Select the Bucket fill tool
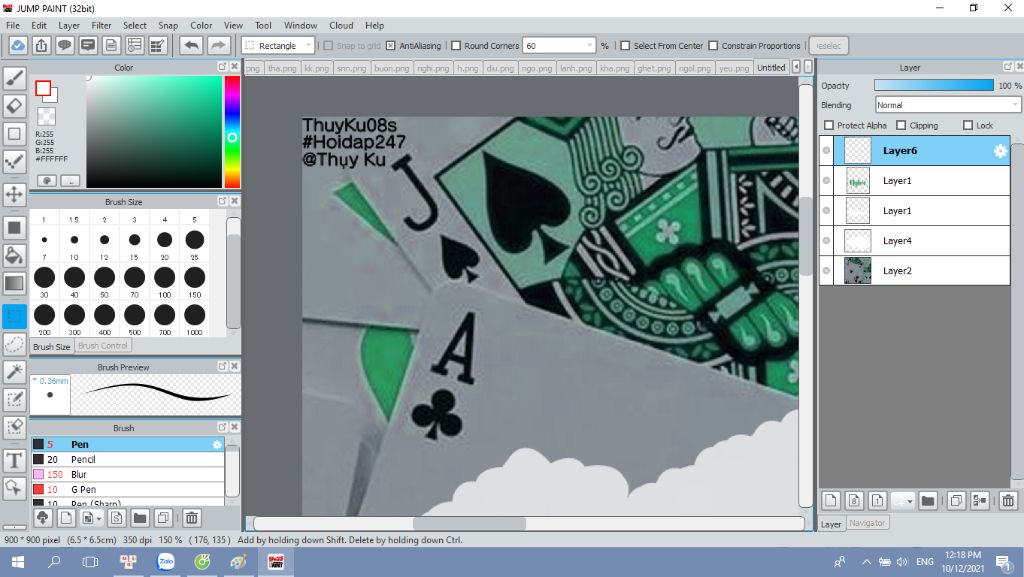This screenshot has width=1024, height=577. pyautogui.click(x=14, y=255)
